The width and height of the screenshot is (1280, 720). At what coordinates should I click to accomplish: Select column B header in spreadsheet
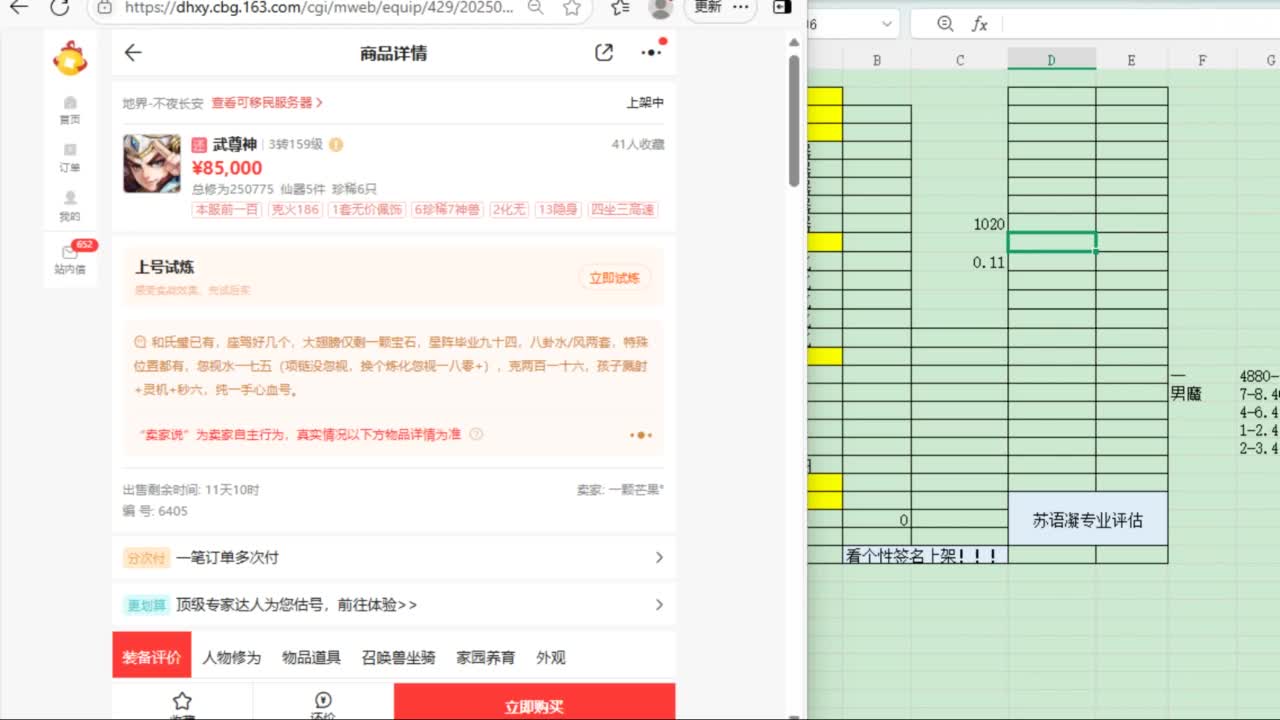[x=877, y=60]
